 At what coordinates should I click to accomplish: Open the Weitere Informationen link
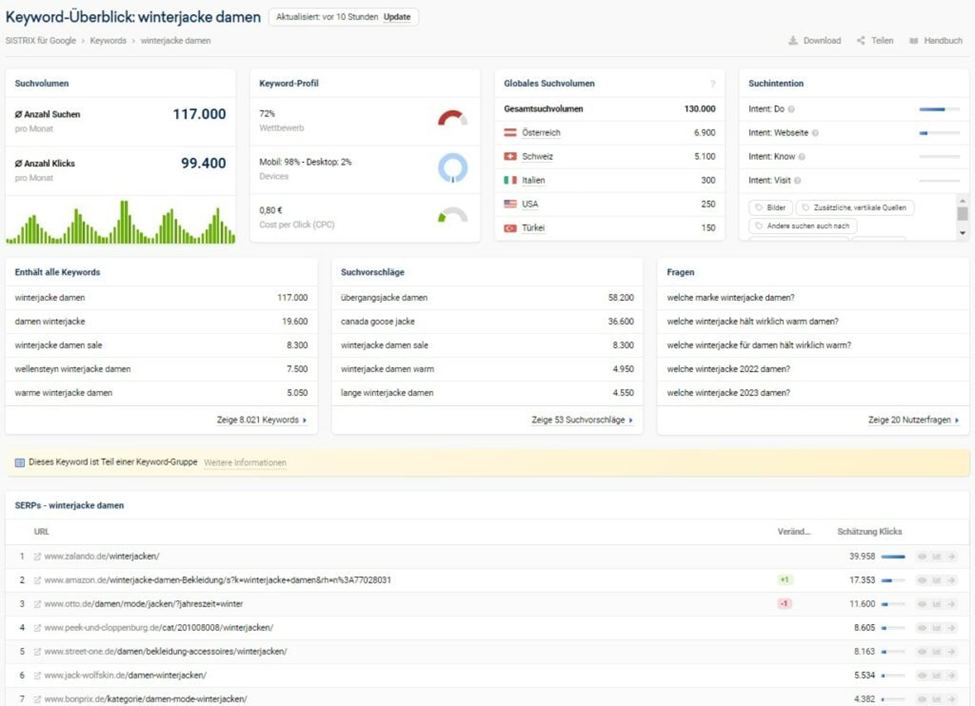(x=245, y=463)
